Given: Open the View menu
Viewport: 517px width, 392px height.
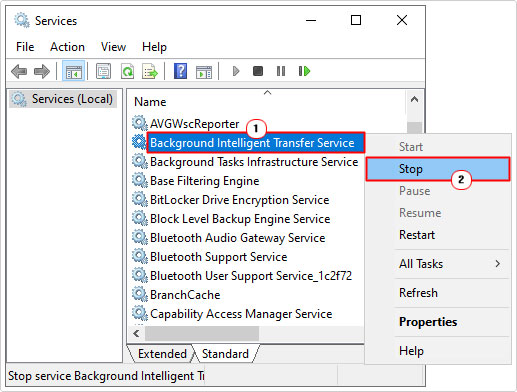Looking at the screenshot, I should pos(113,47).
